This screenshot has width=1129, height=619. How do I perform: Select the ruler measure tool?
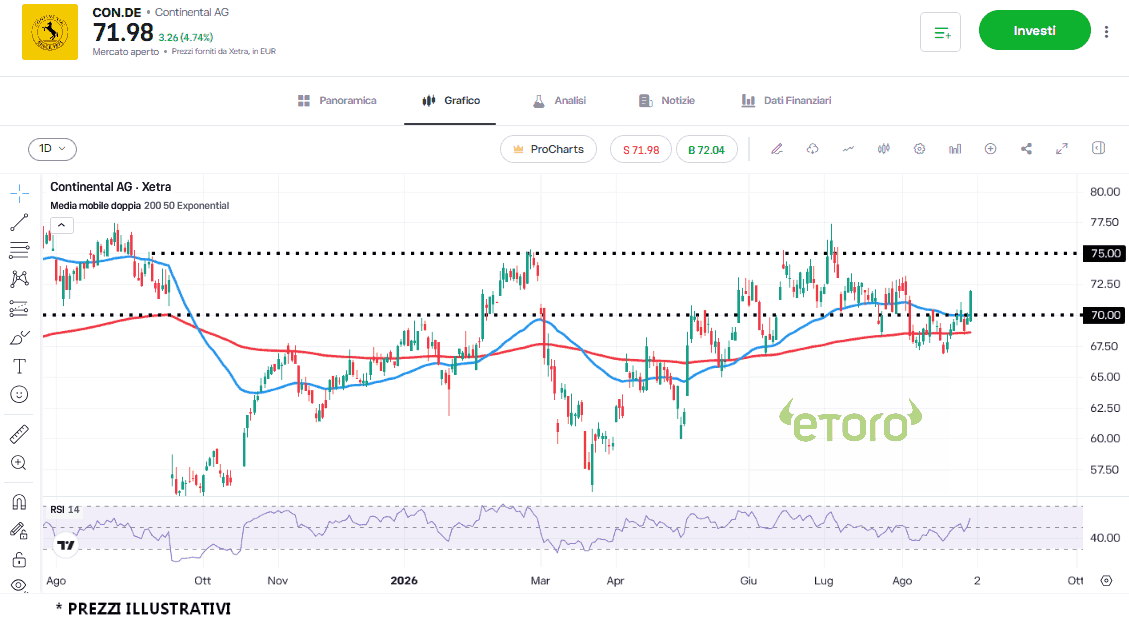(x=19, y=434)
